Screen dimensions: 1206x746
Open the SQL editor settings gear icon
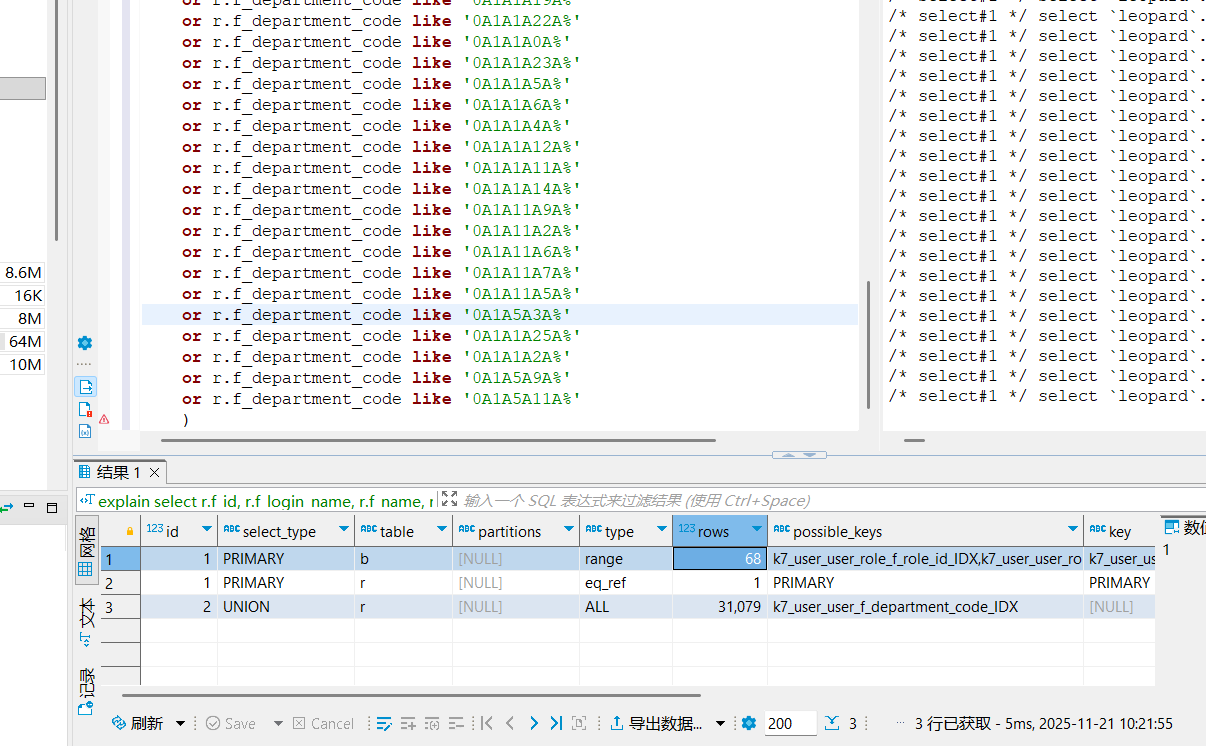pyautogui.click(x=85, y=343)
